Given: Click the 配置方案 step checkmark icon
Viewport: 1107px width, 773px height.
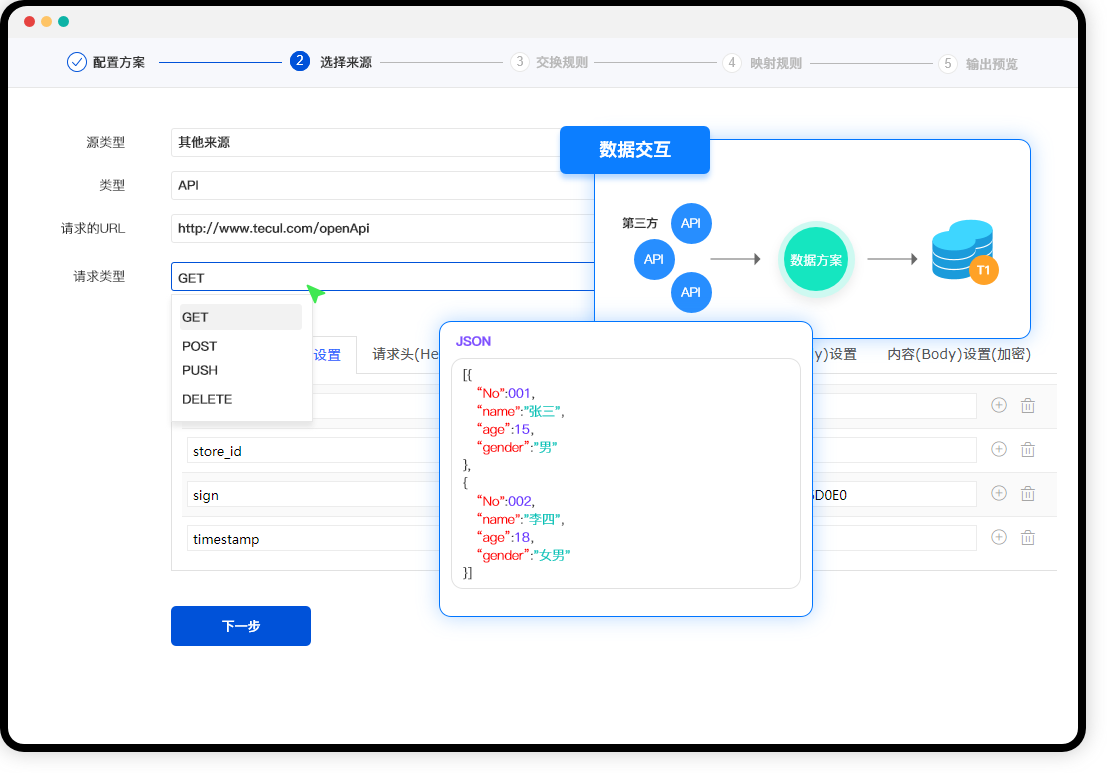Looking at the screenshot, I should [76, 62].
